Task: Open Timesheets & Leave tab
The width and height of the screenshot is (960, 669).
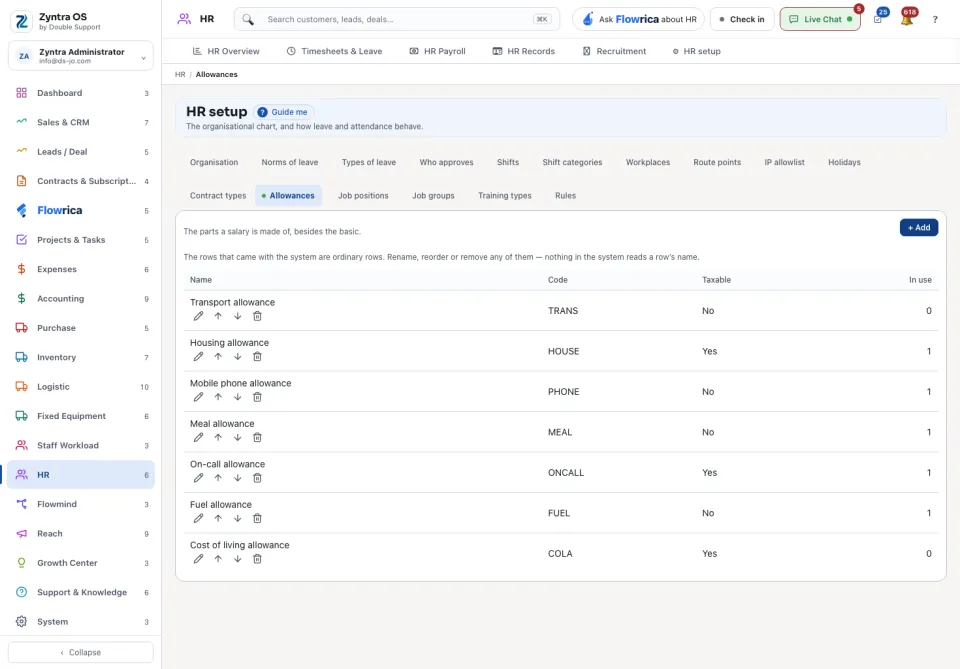Action: coord(334,51)
